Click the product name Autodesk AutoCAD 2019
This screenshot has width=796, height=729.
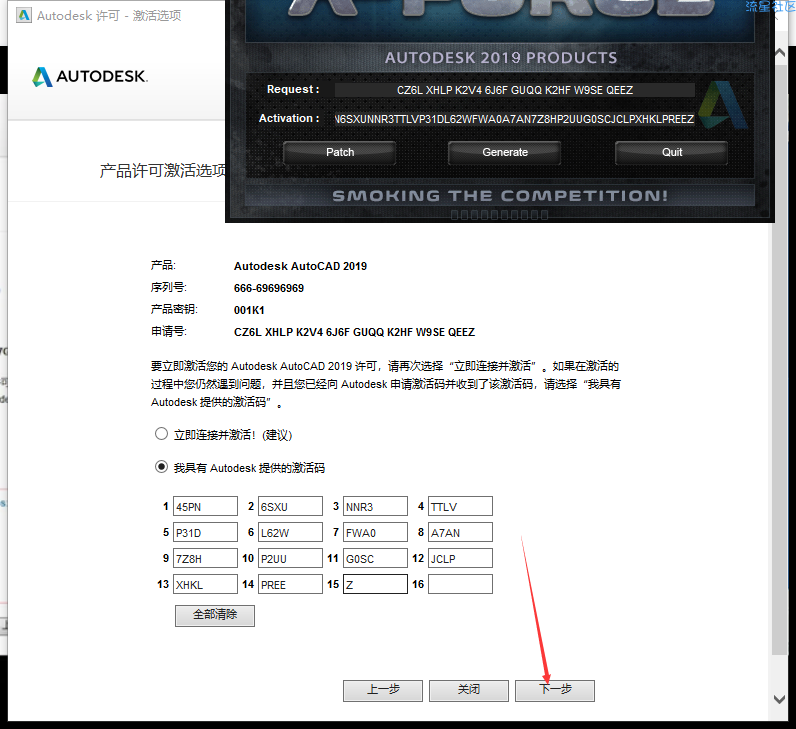tap(300, 266)
